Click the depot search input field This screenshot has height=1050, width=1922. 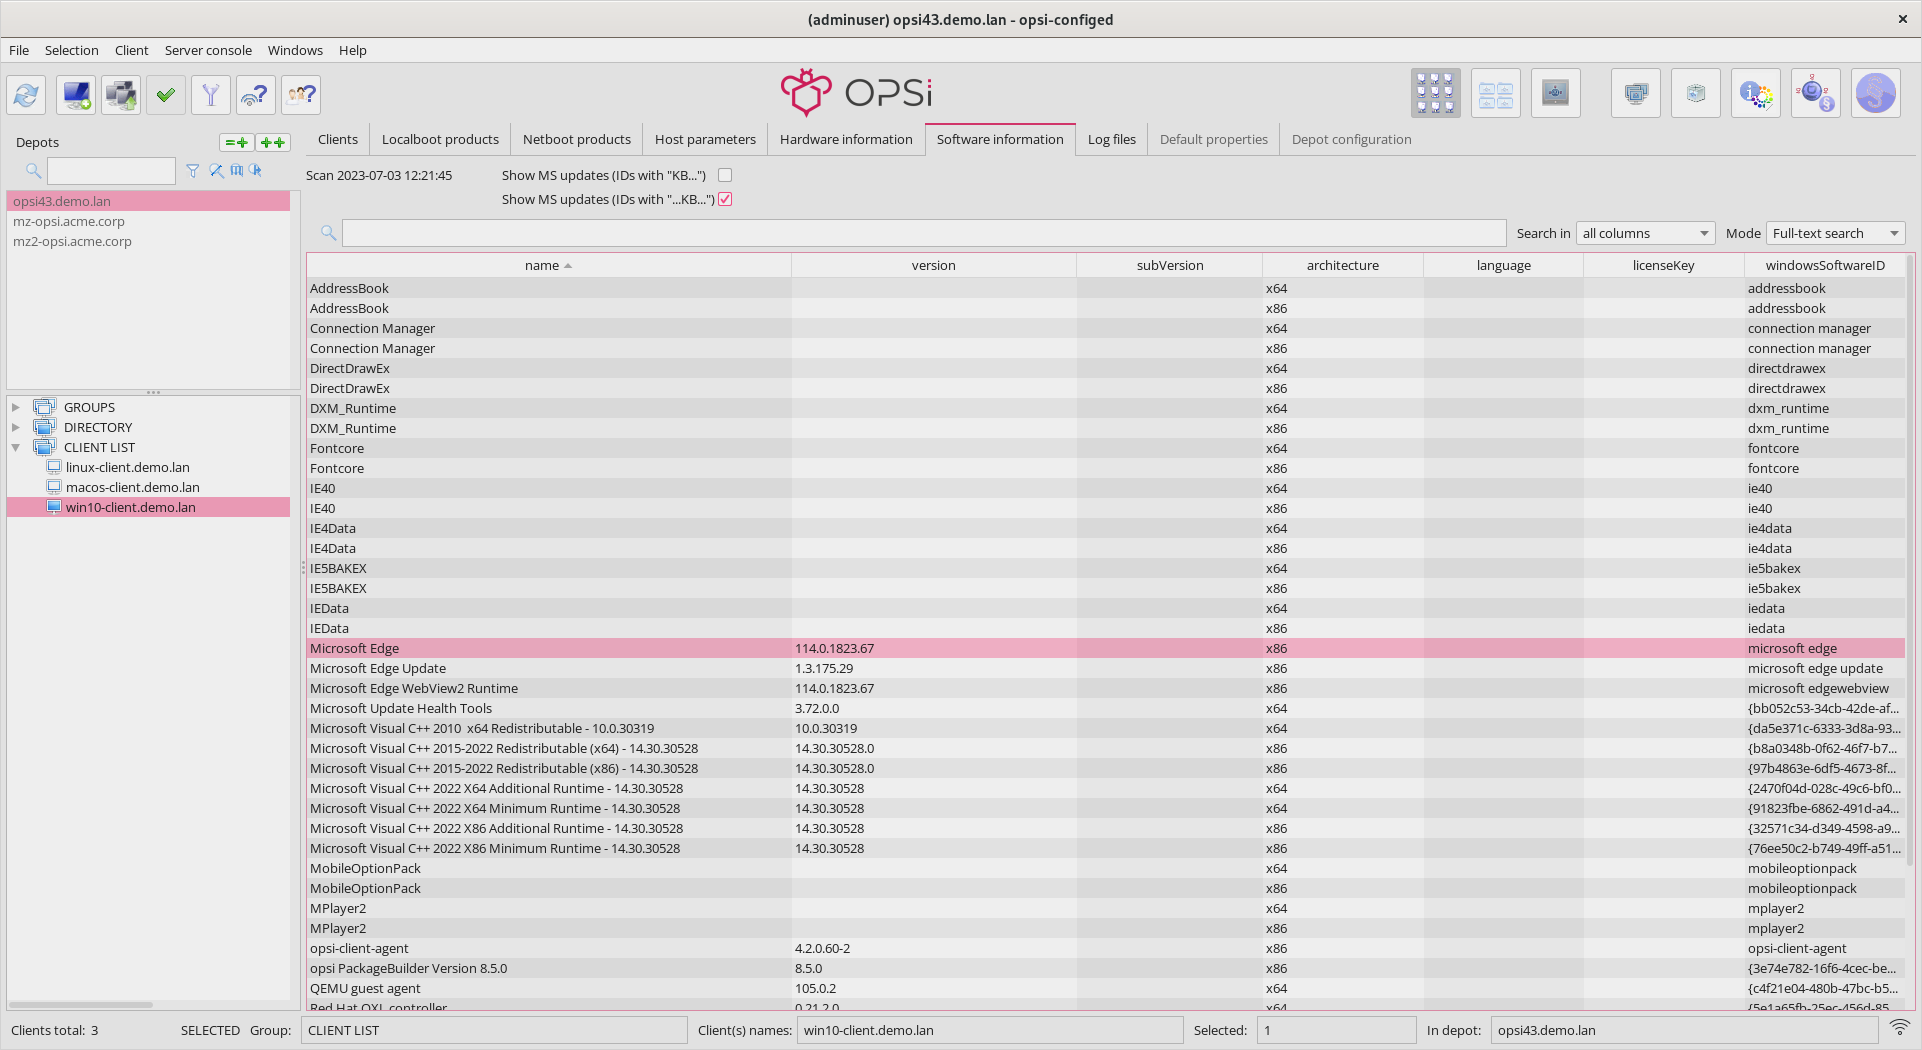(111, 171)
